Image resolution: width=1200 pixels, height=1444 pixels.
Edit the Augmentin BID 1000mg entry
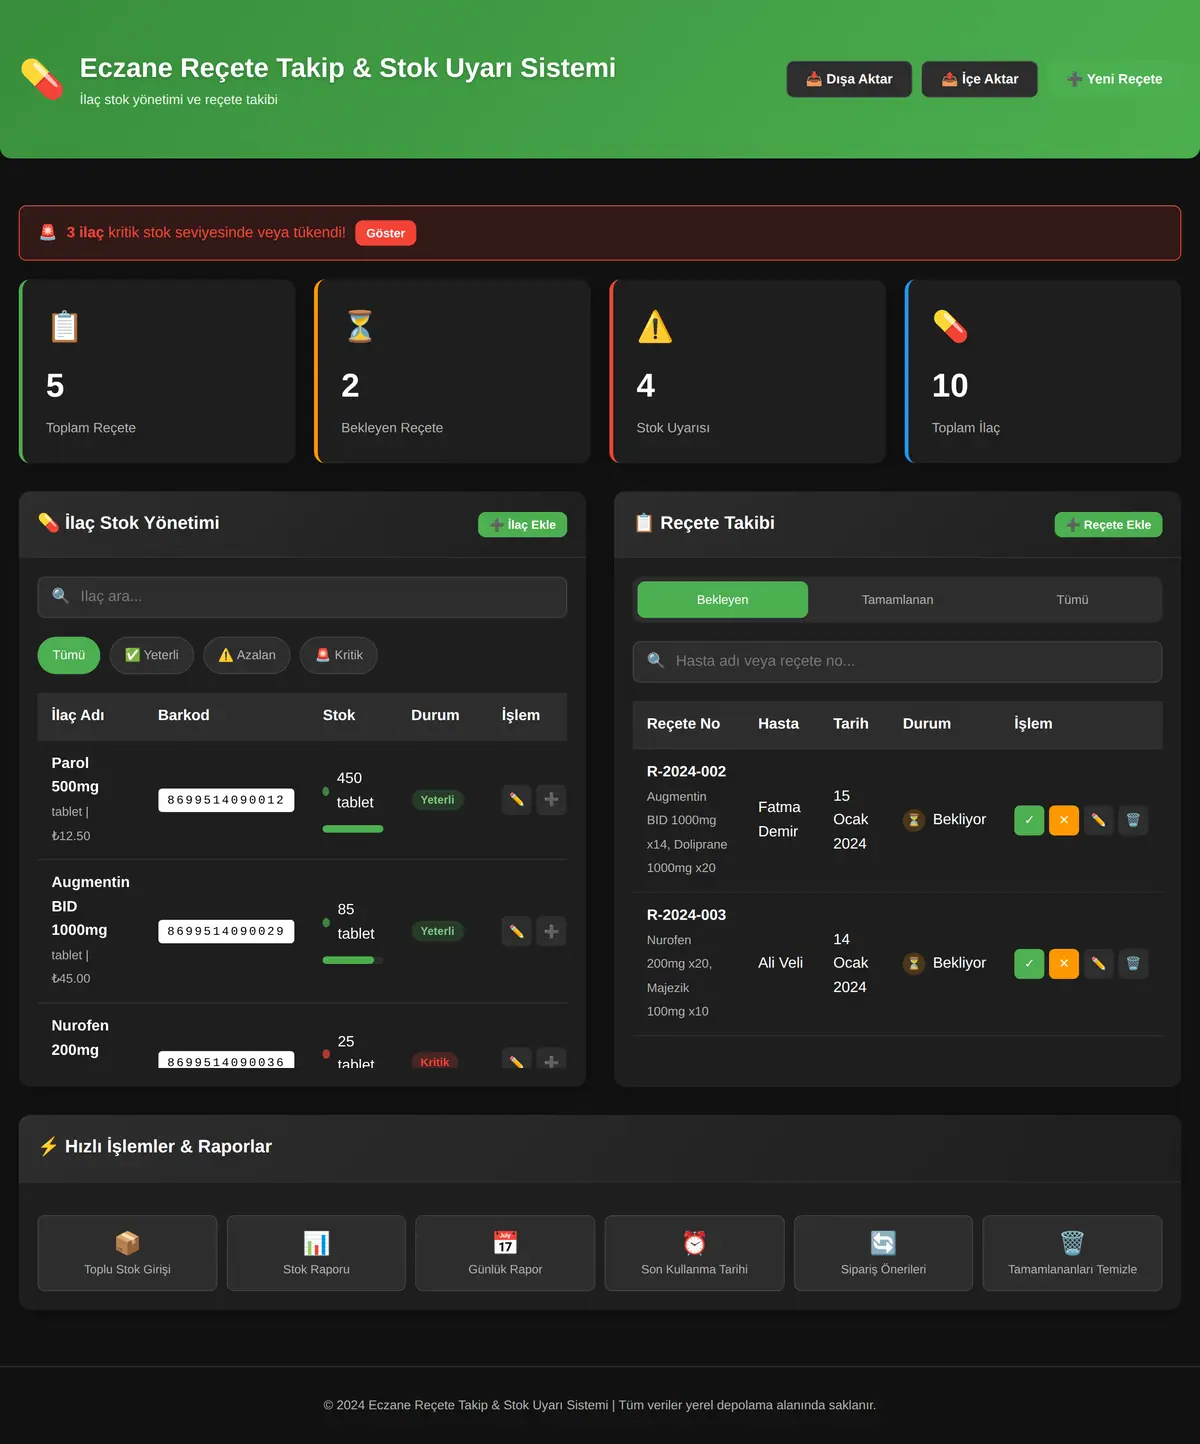(516, 931)
